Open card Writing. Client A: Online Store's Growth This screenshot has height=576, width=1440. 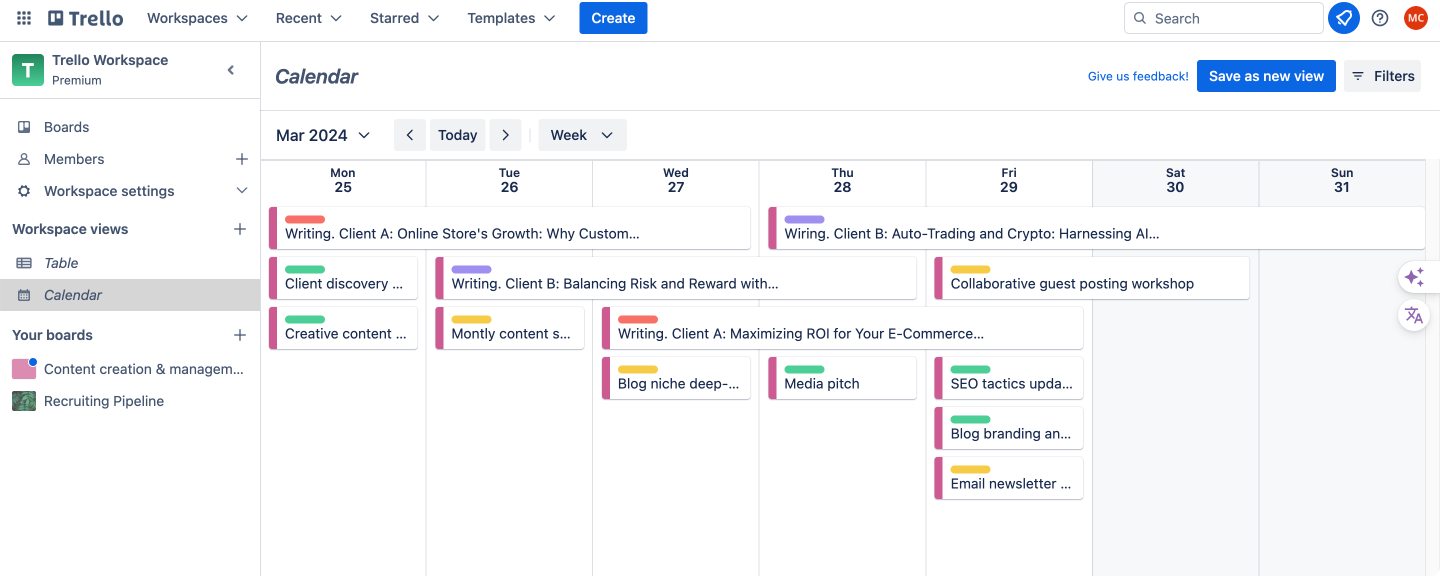509,228
